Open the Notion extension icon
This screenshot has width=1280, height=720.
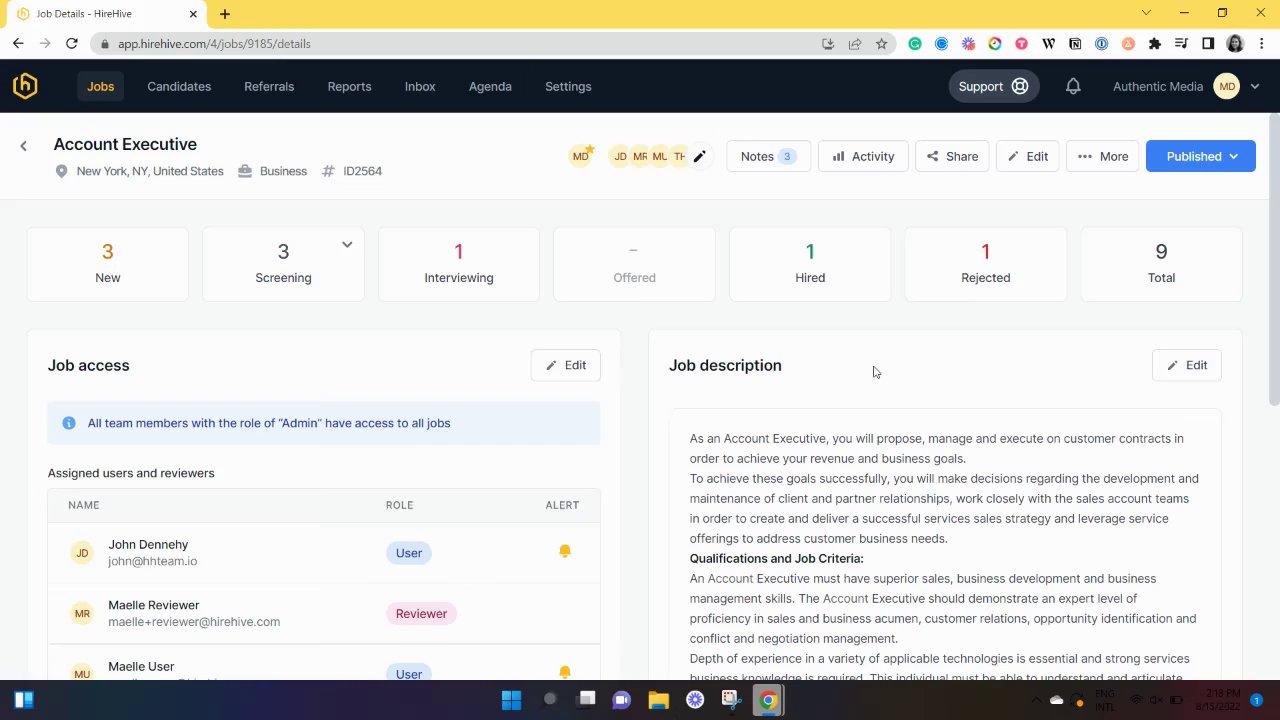click(x=1075, y=44)
